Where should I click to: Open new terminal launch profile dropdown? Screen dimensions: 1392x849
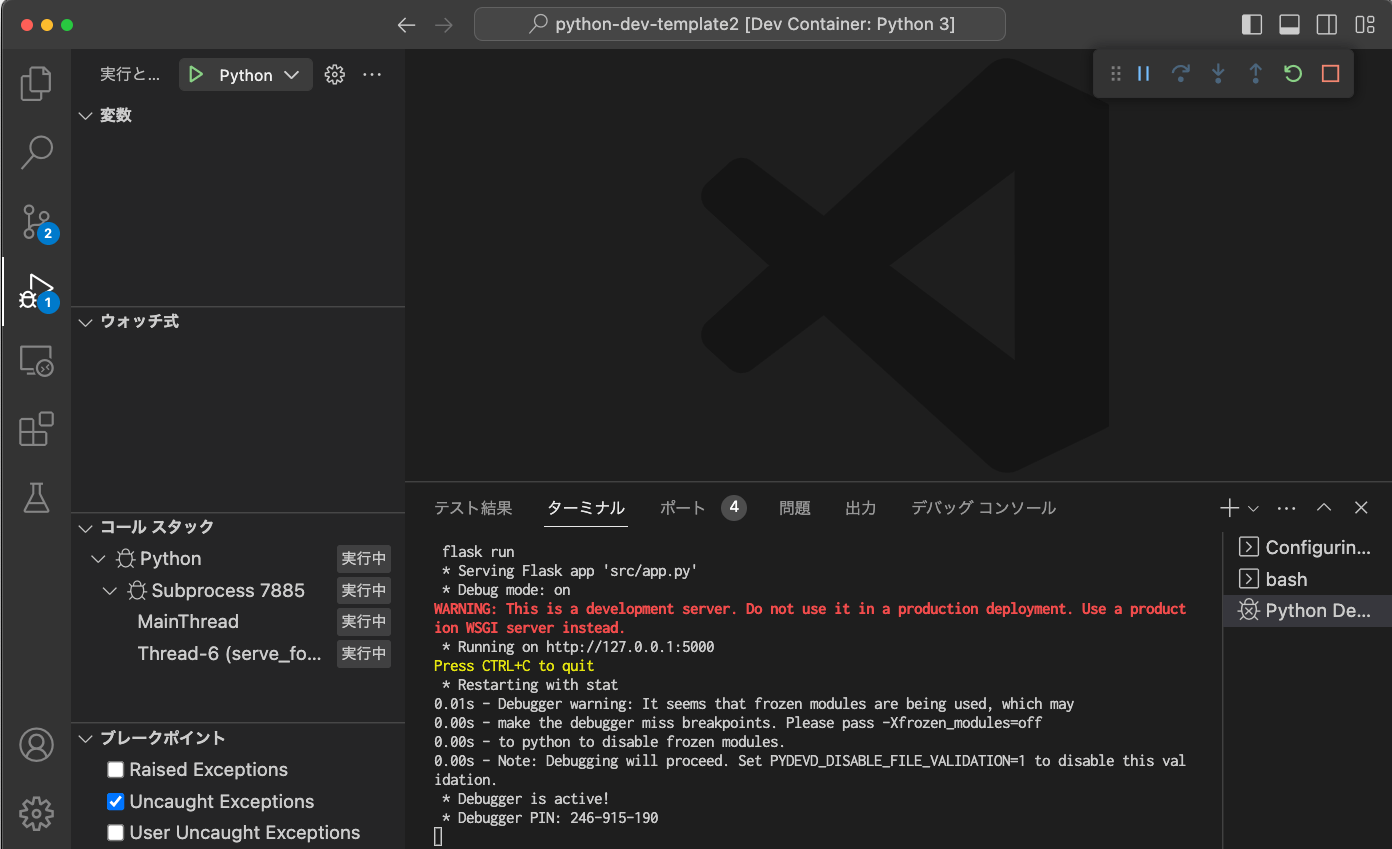(x=1253, y=508)
